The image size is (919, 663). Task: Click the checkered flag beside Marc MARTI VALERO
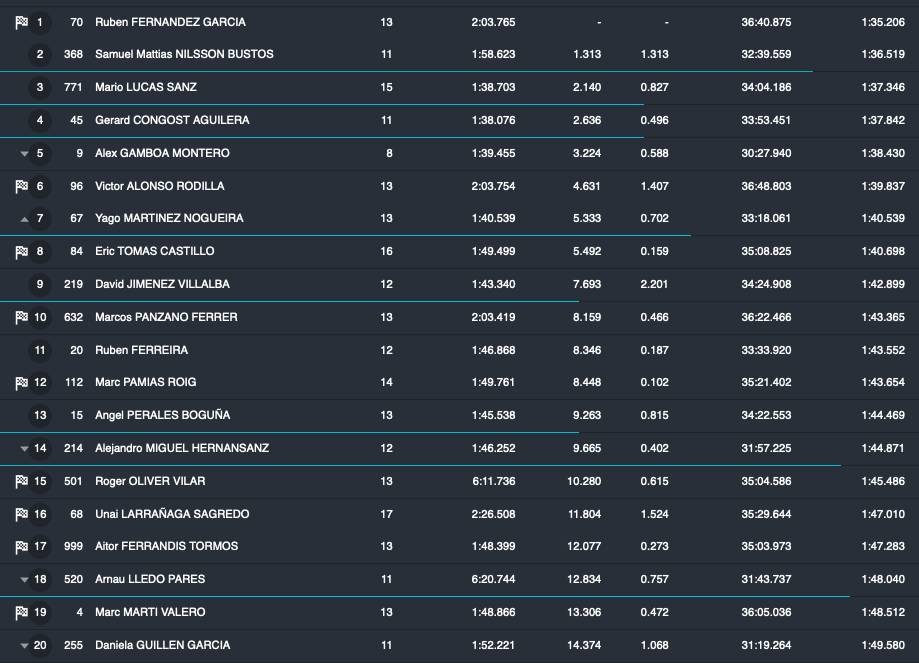21,612
